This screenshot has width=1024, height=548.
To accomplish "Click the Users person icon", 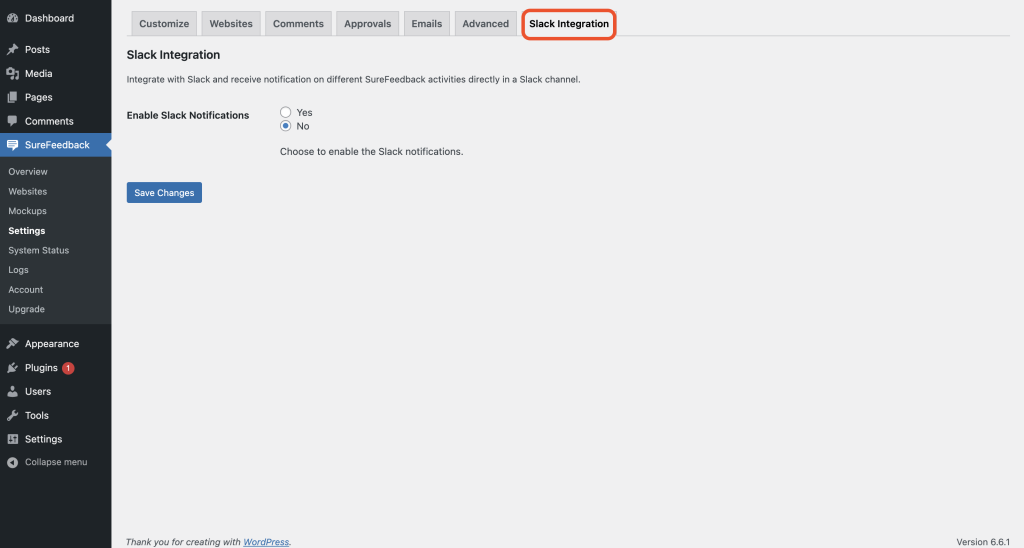I will 12,391.
